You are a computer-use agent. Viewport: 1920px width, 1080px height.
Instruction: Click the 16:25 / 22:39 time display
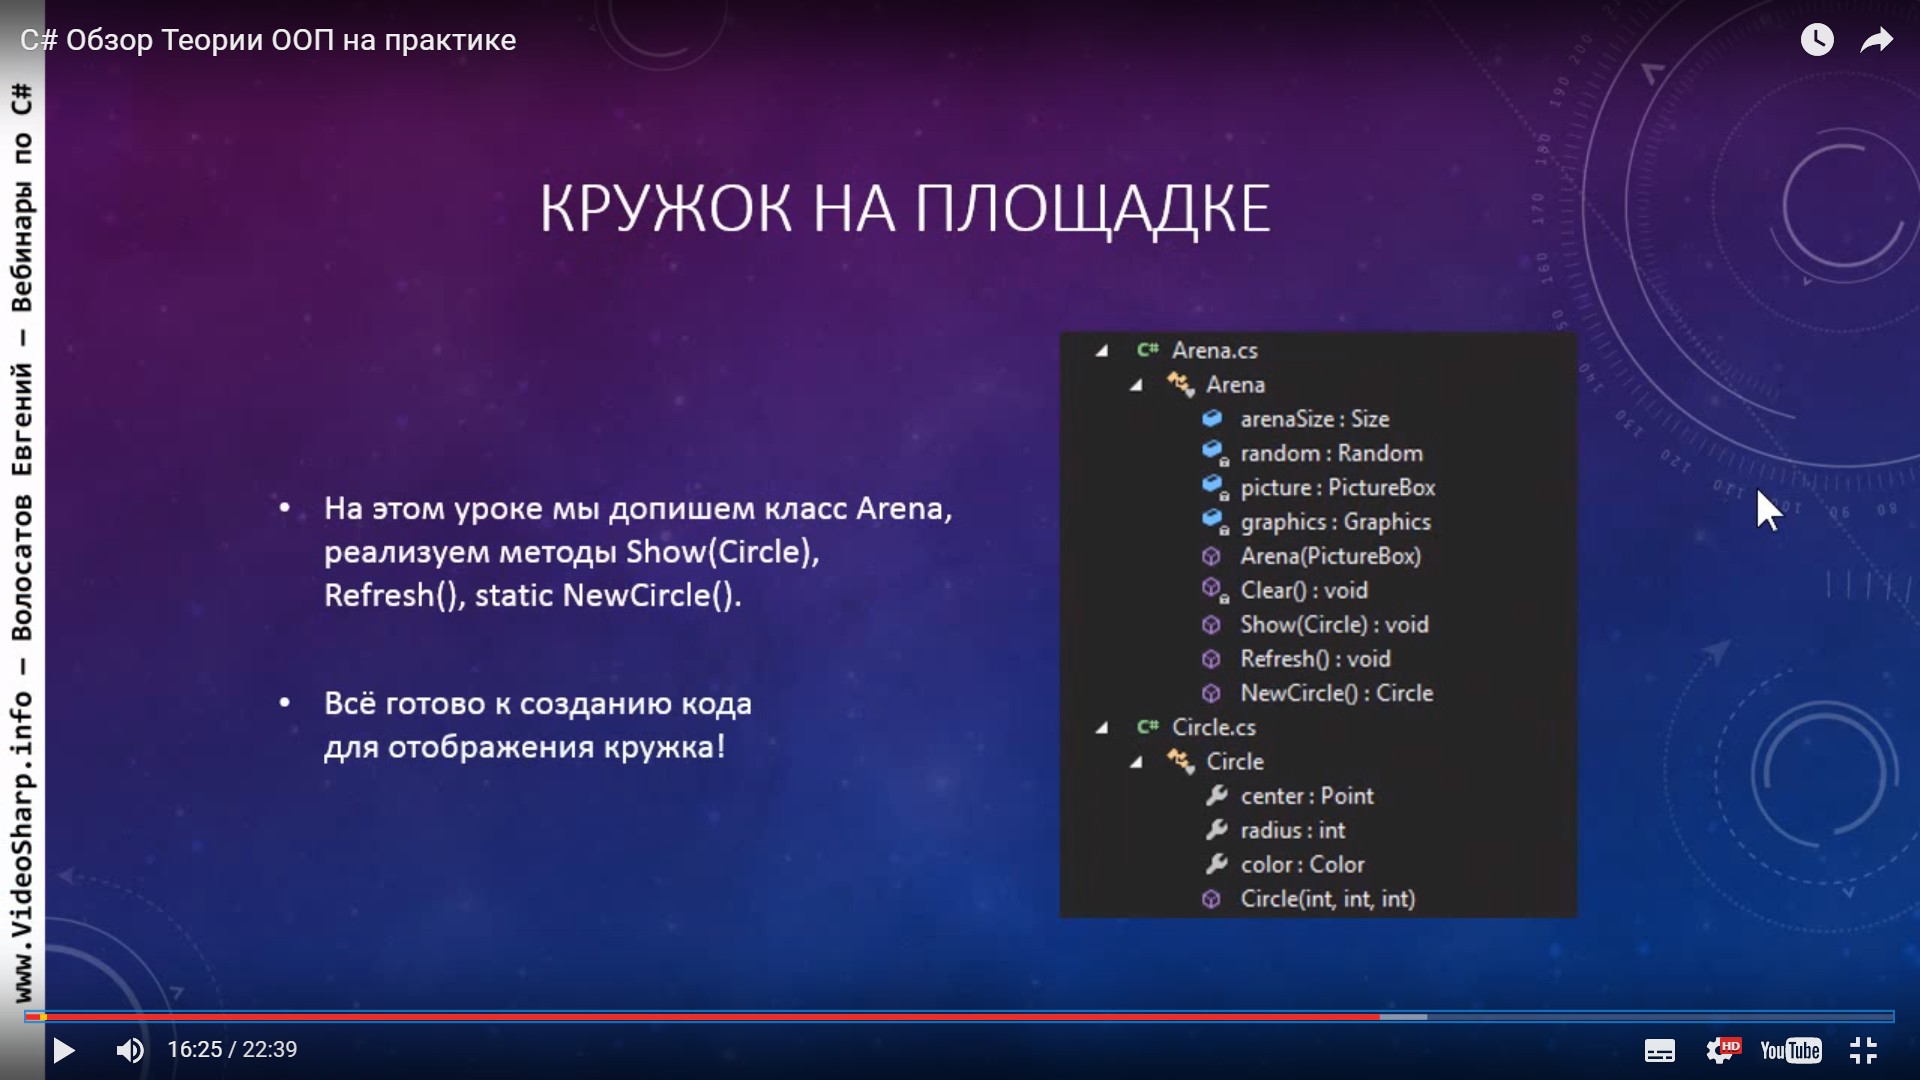click(232, 1050)
